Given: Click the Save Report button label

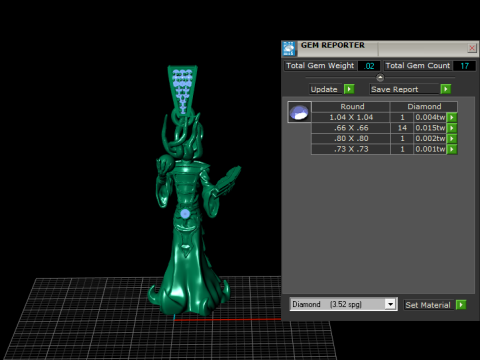Looking at the screenshot, I should [x=404, y=89].
